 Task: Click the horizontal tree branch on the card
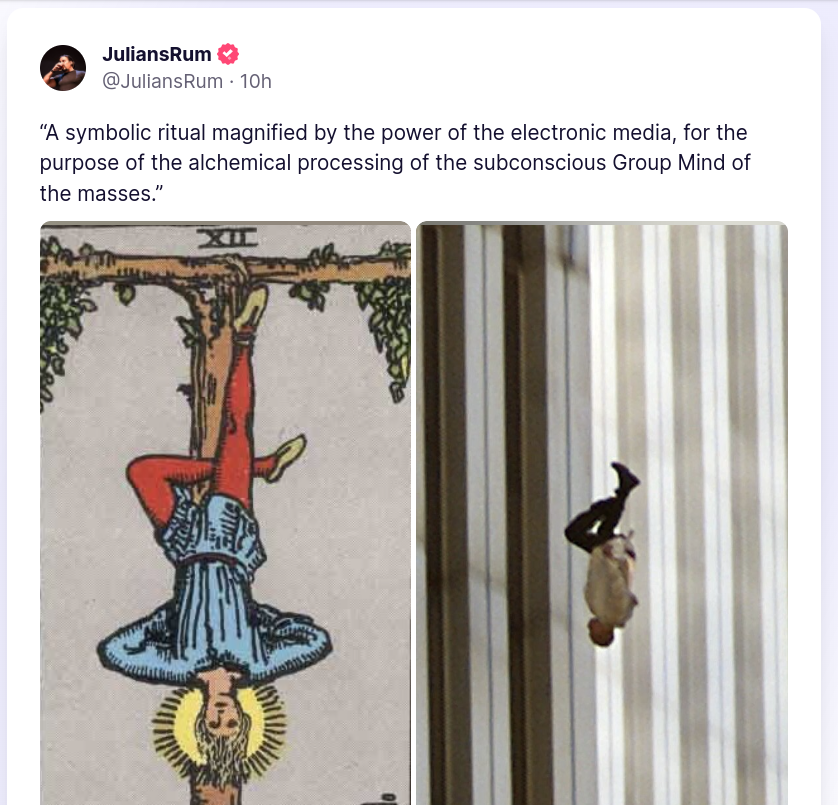226,269
